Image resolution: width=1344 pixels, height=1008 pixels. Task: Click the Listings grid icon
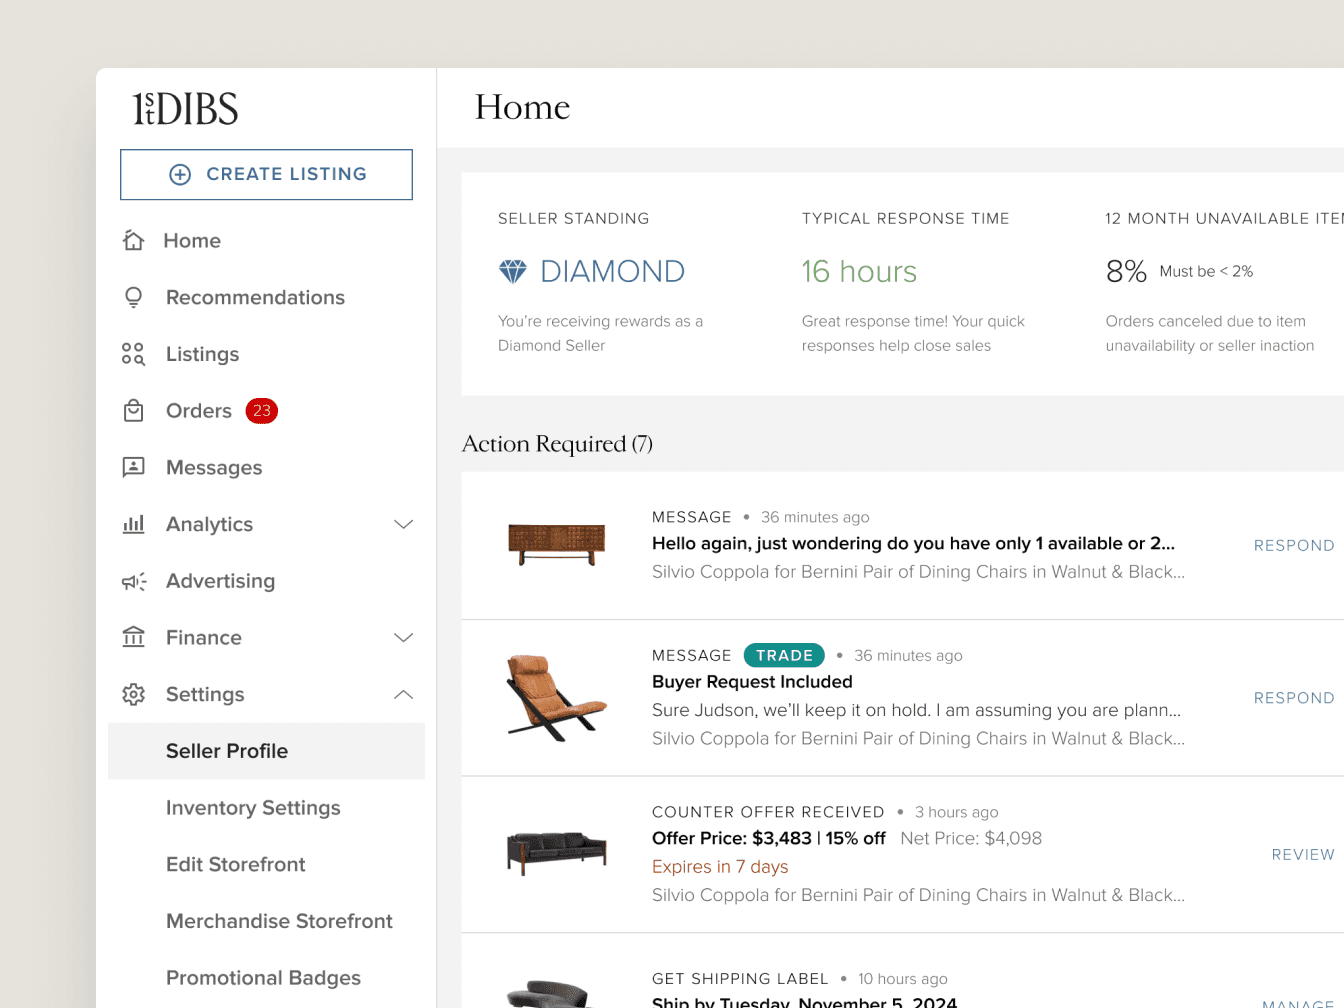[x=134, y=354]
